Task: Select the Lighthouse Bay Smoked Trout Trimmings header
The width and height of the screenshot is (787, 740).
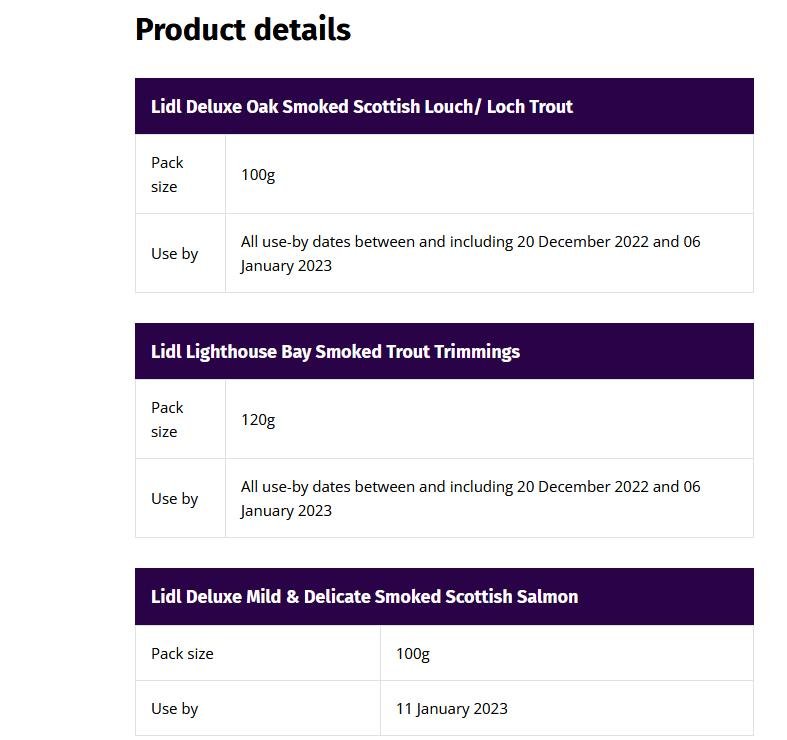Action: [x=335, y=351]
